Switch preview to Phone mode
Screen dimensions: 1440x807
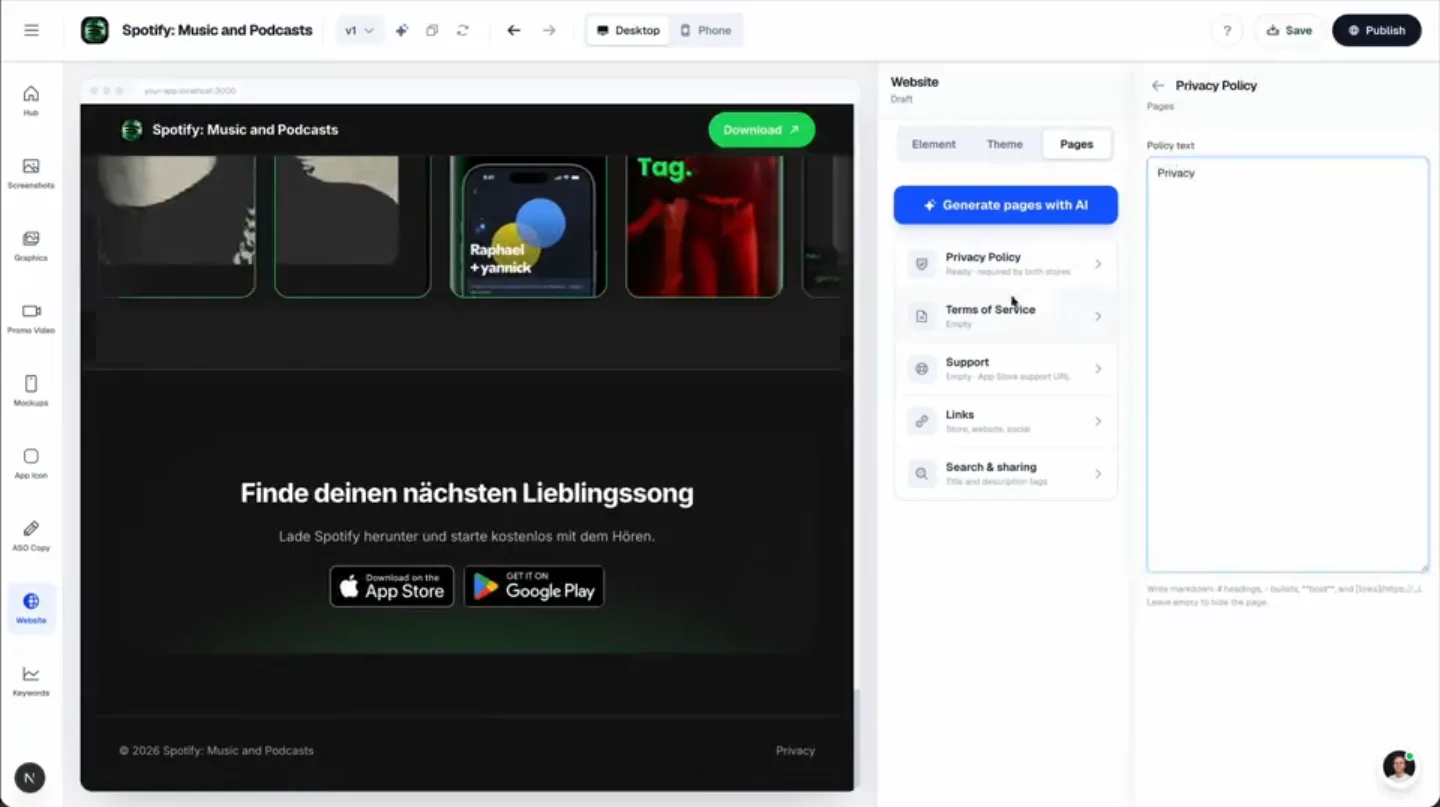pos(706,30)
